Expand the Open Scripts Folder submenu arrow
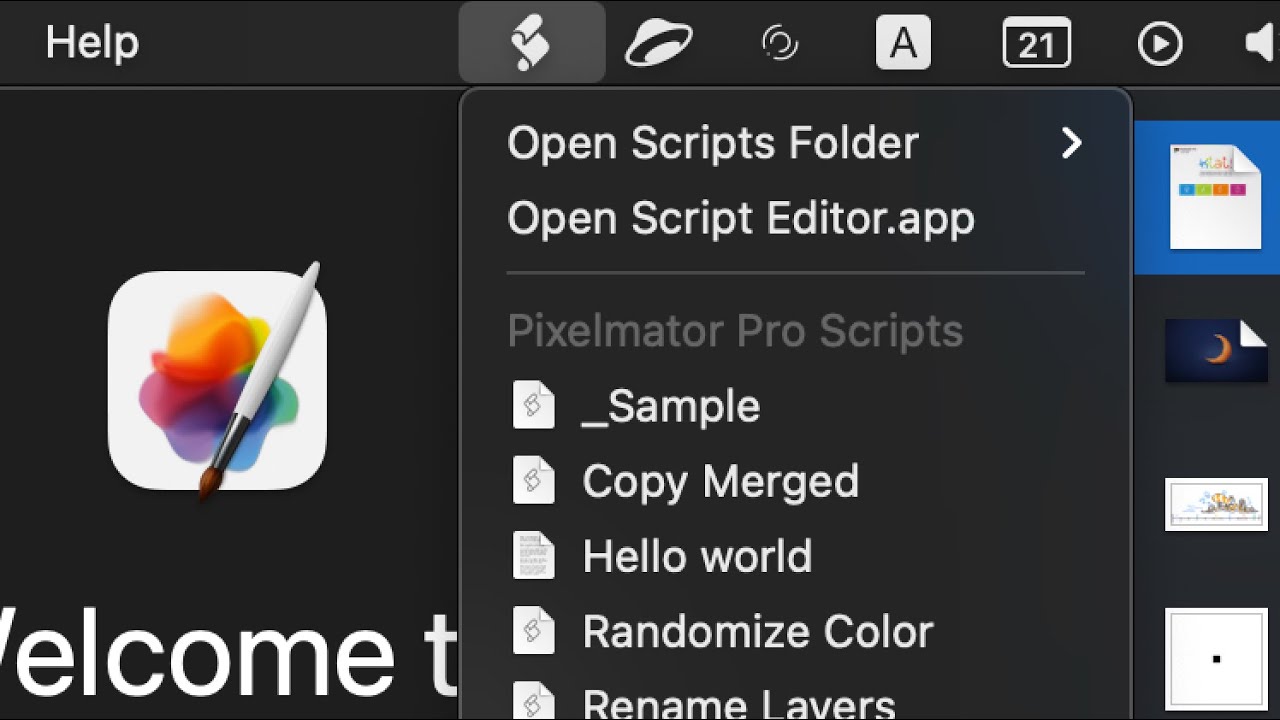Screen dimensions: 1280x720 click(x=1071, y=143)
